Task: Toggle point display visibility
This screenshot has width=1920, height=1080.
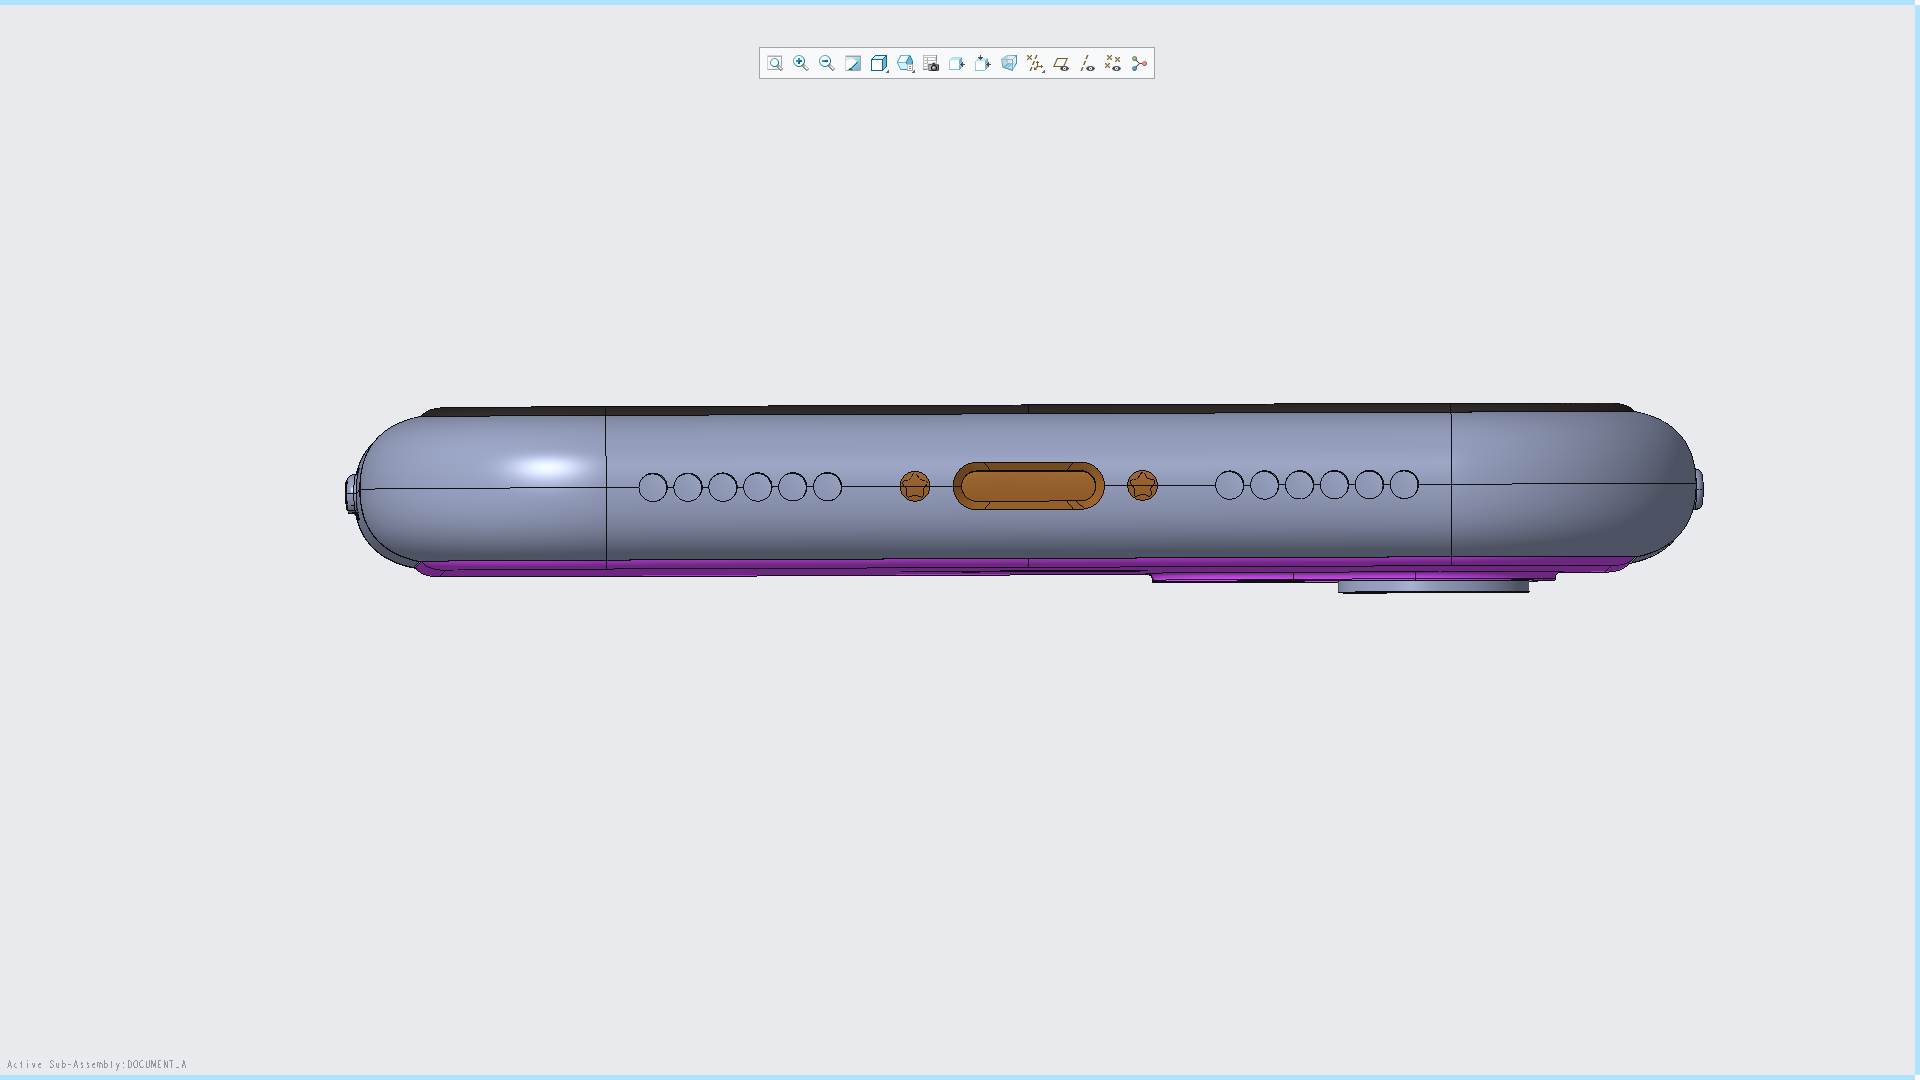Action: pyautogui.click(x=1112, y=63)
